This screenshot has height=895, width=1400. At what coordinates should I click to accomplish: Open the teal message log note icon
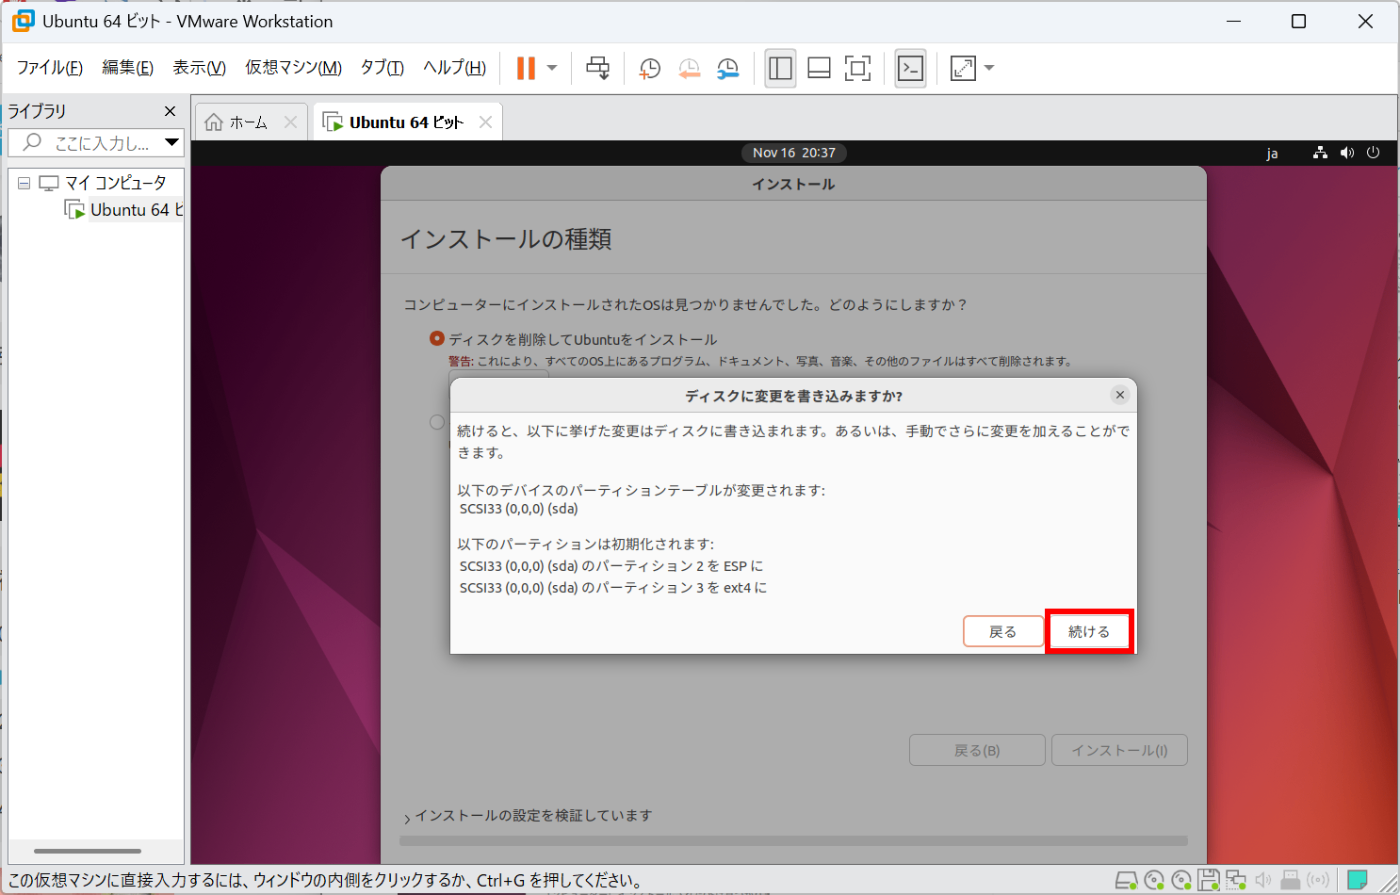(1358, 881)
